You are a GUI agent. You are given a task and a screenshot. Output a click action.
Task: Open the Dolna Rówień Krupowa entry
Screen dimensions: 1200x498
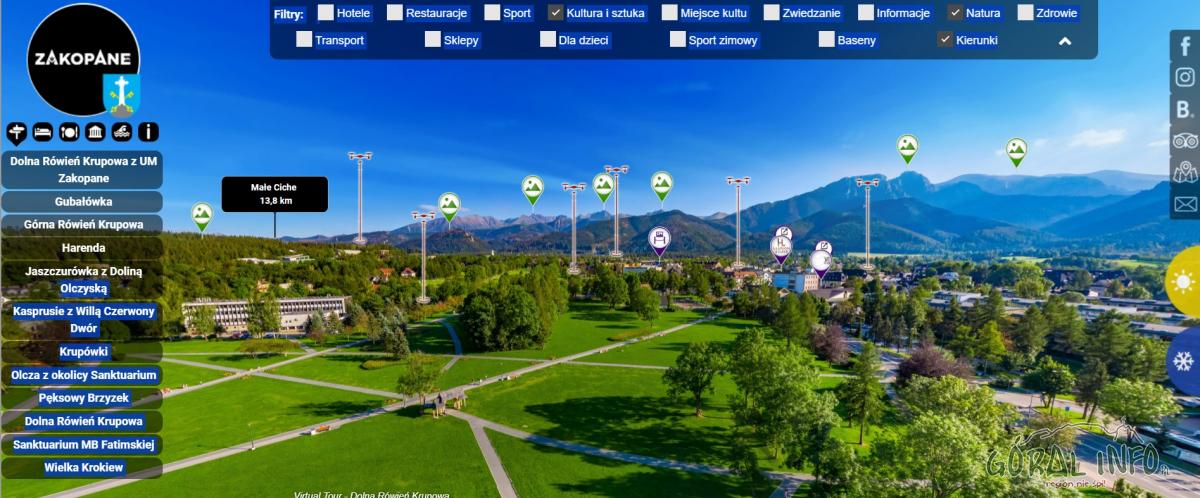pyautogui.click(x=82, y=422)
